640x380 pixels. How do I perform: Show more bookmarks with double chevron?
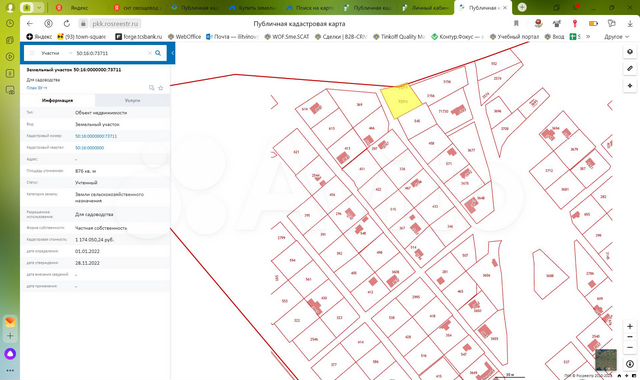pyautogui.click(x=588, y=37)
